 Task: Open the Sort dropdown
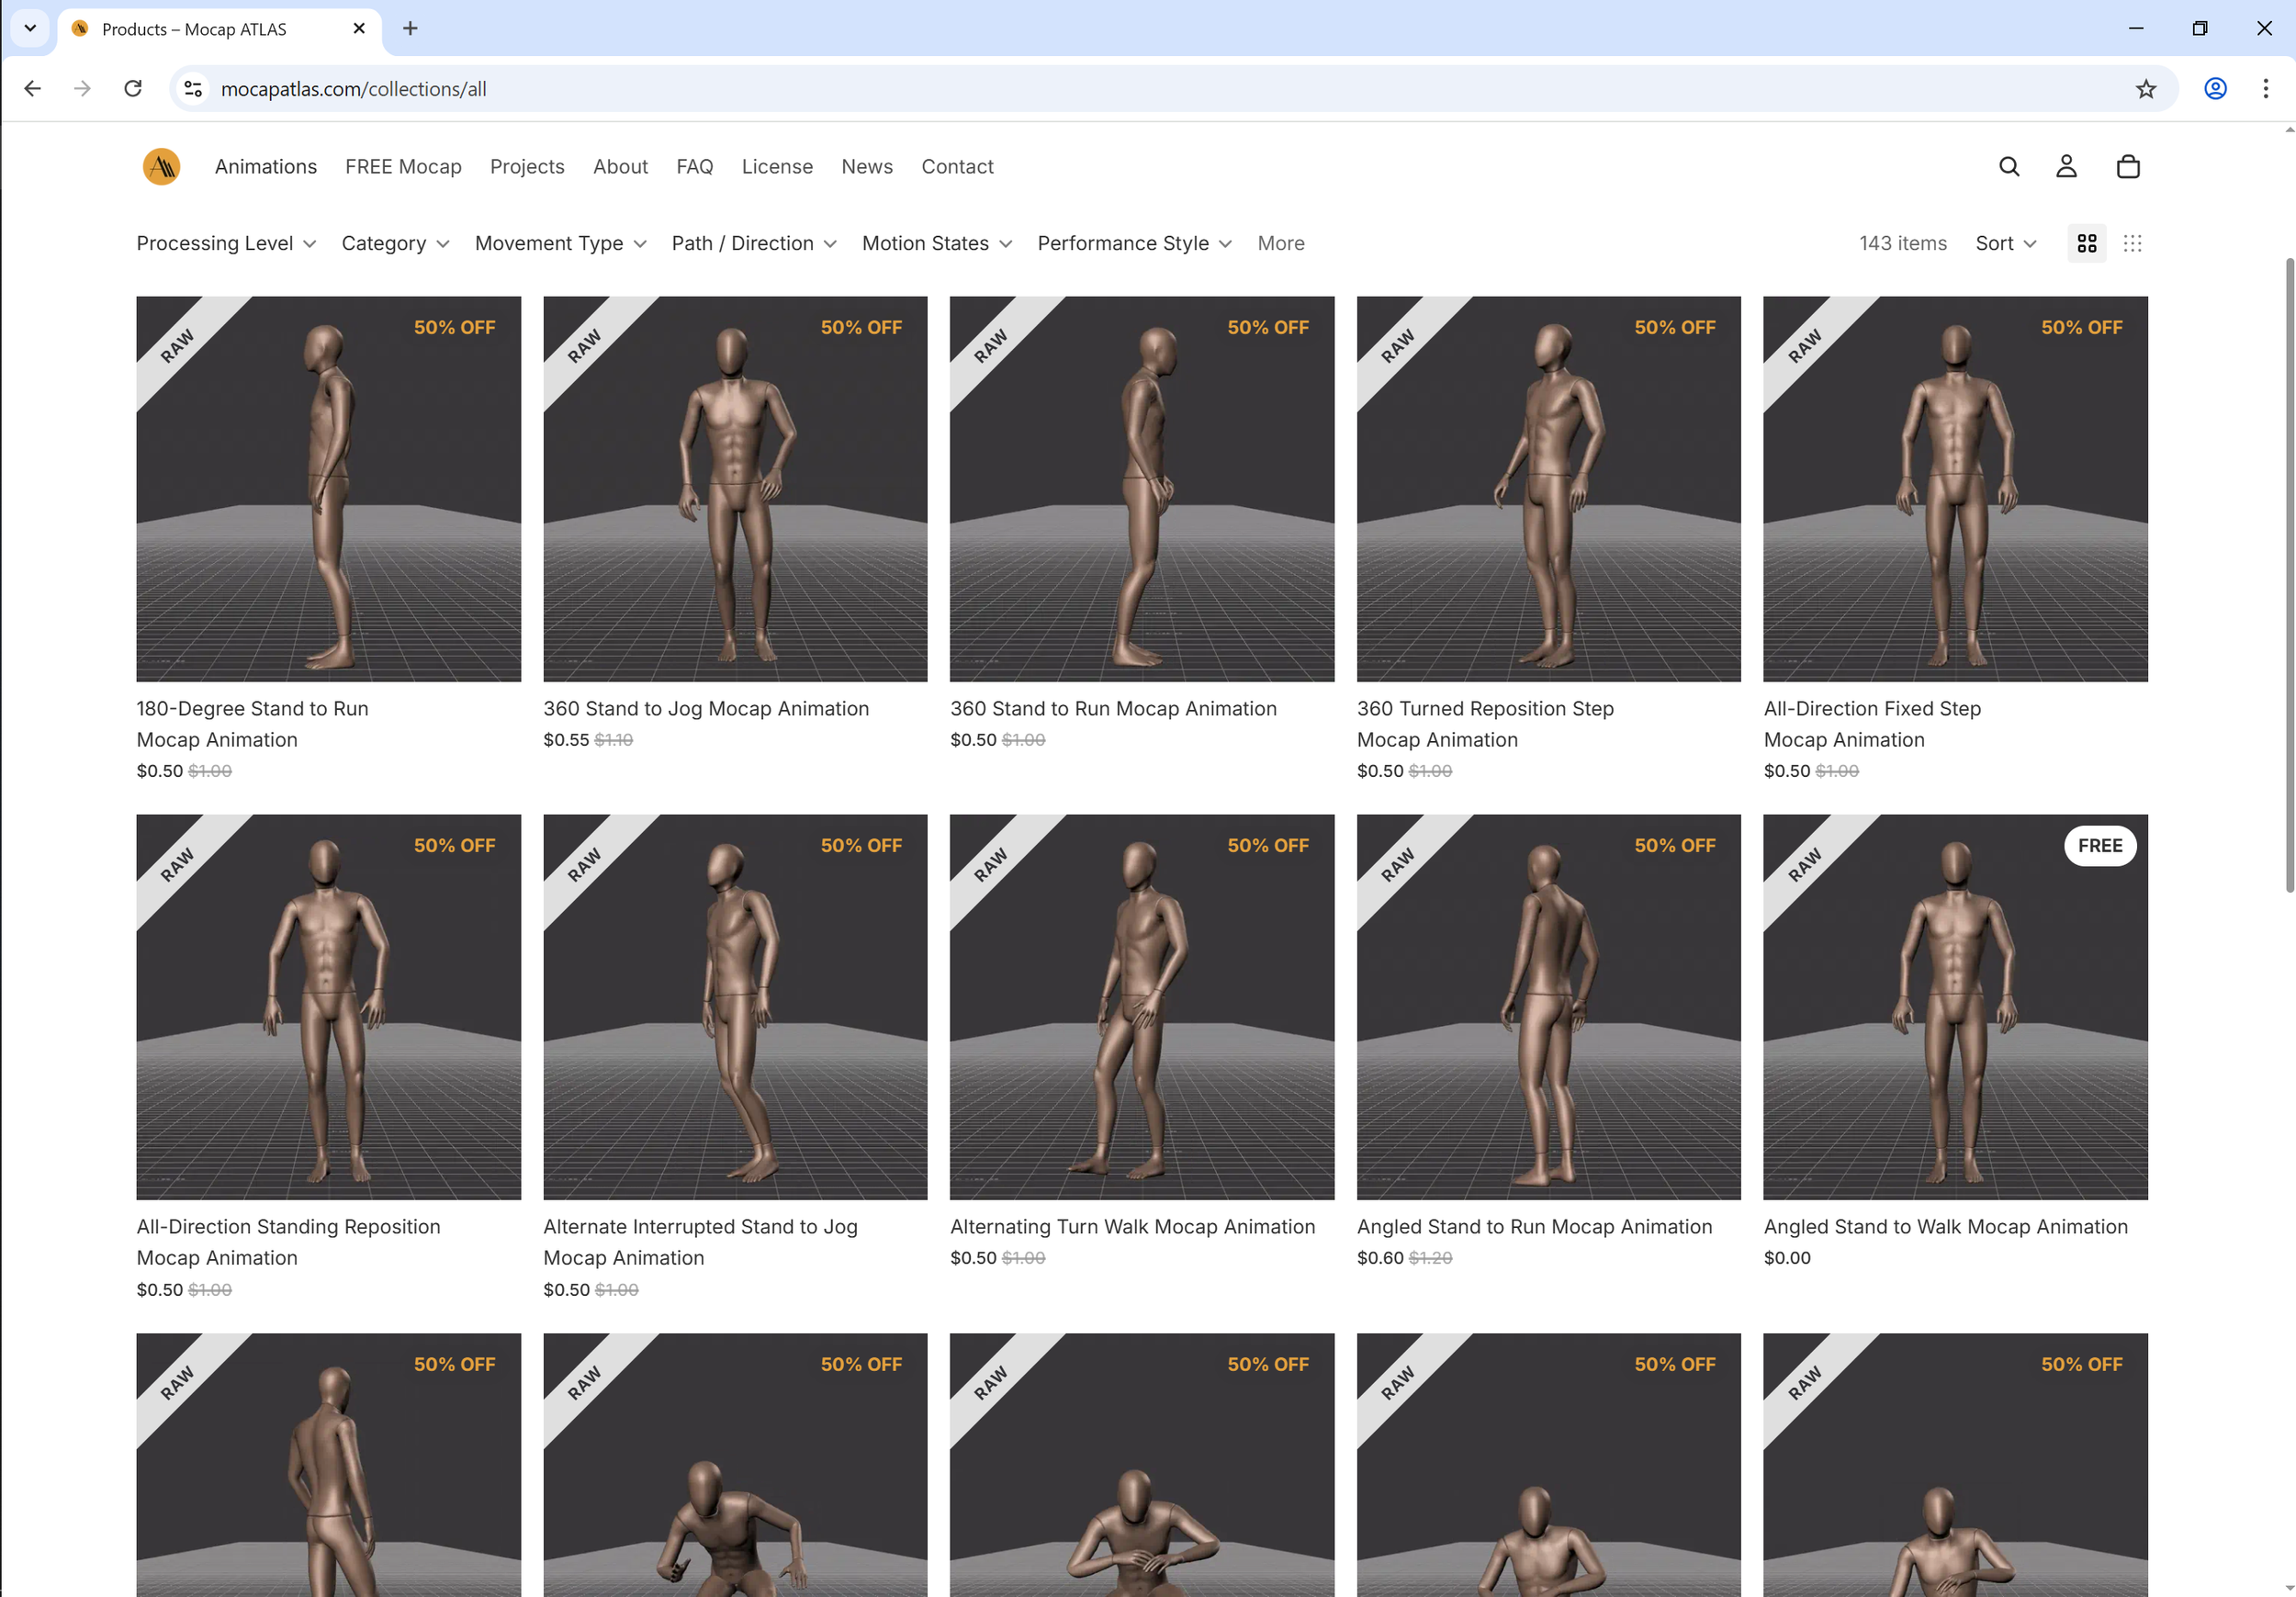(x=2005, y=243)
